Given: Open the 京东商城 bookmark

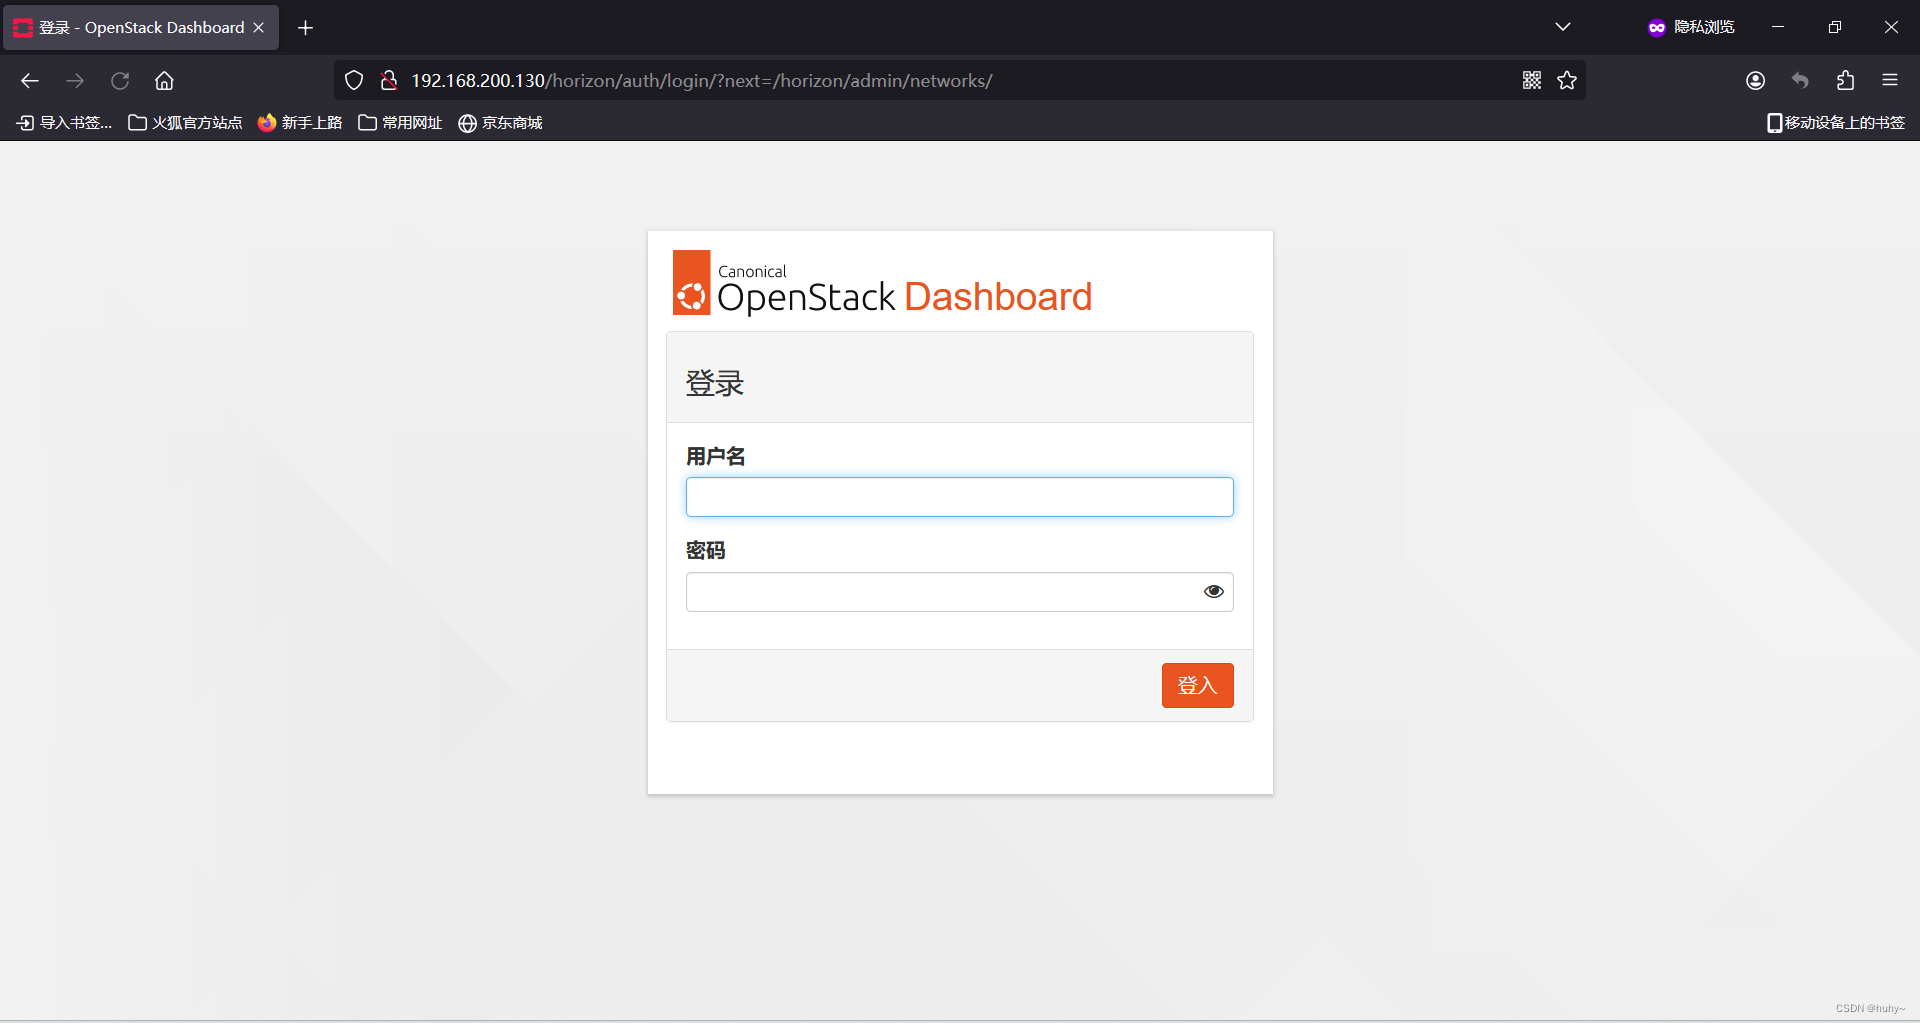Looking at the screenshot, I should 501,123.
